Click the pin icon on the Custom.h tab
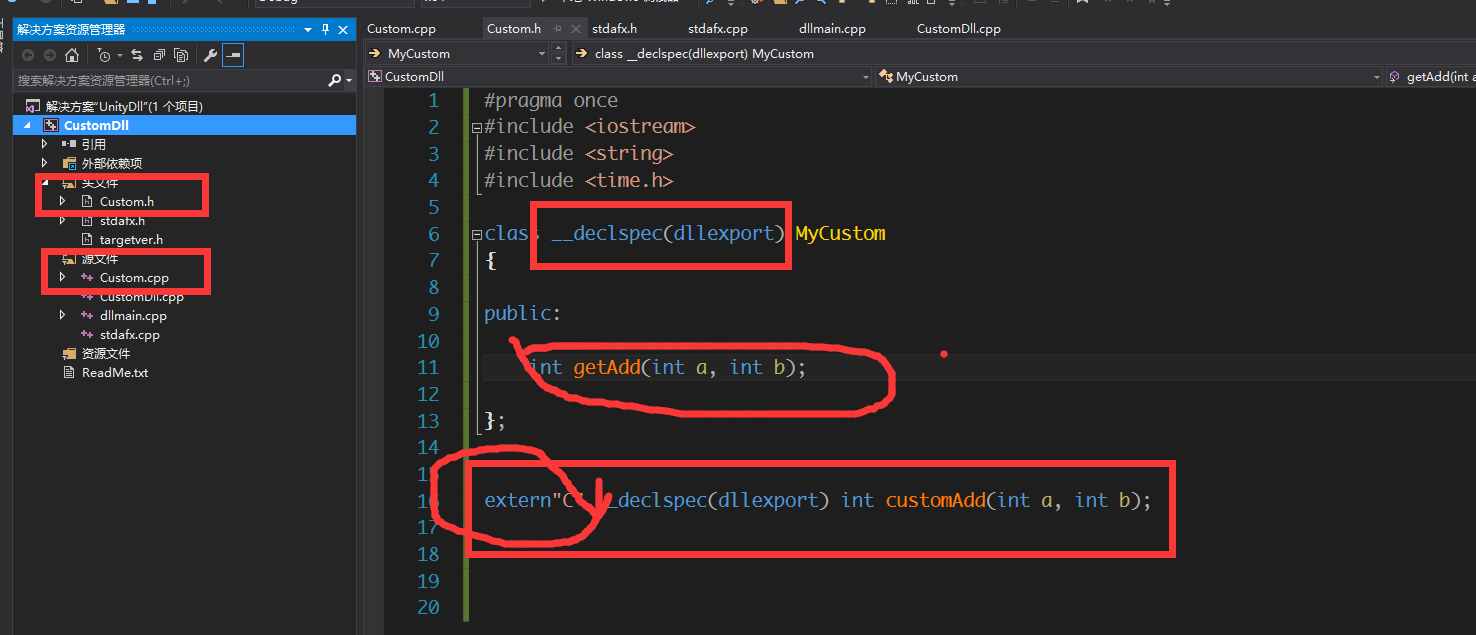Screen dimensions: 1476x635 point(558,29)
